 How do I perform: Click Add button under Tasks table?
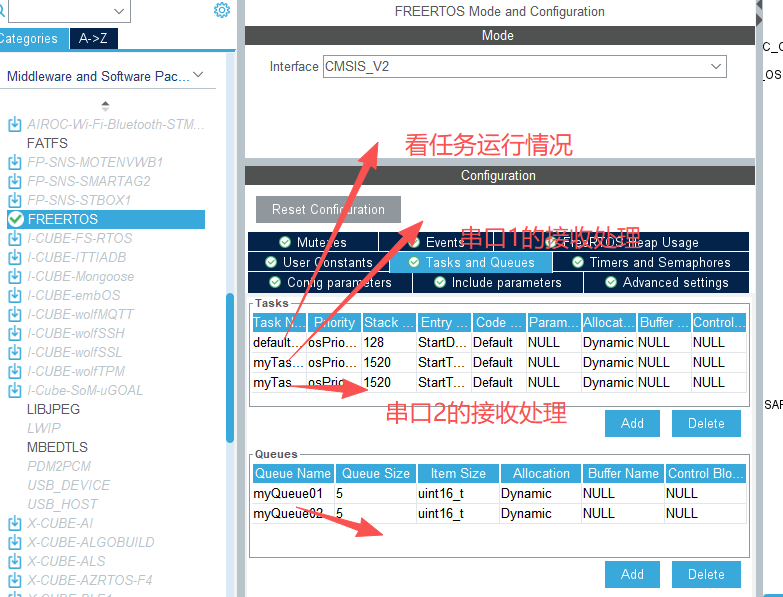(x=632, y=423)
